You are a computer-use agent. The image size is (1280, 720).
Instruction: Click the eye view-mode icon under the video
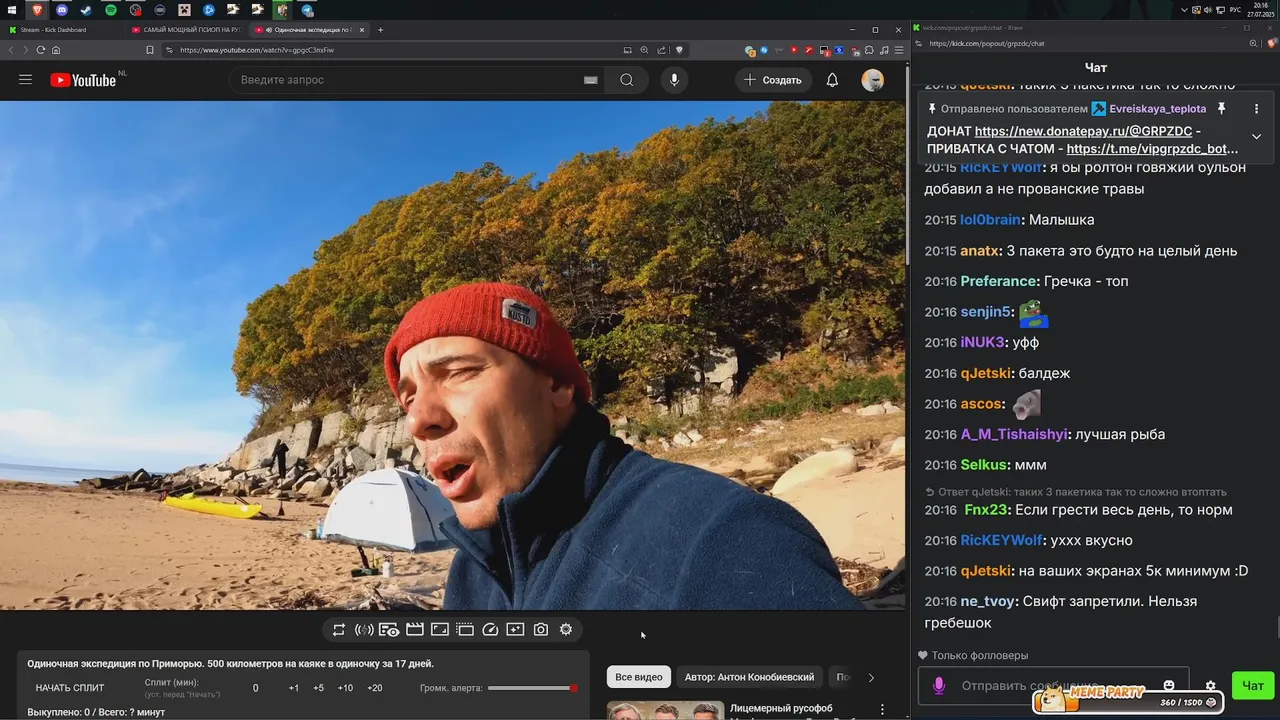(x=389, y=629)
